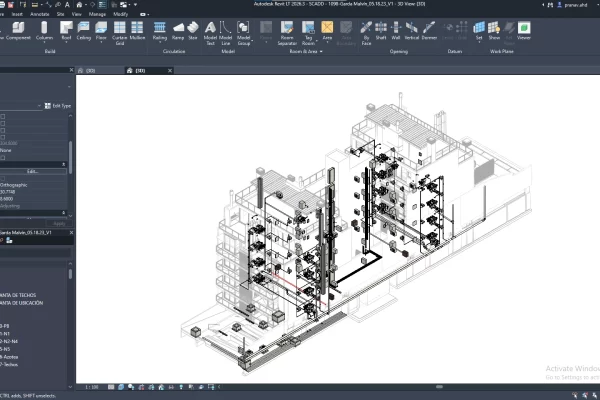The image size is (600, 400).
Task: Select the Shaft opening tool
Action: pos(381,31)
